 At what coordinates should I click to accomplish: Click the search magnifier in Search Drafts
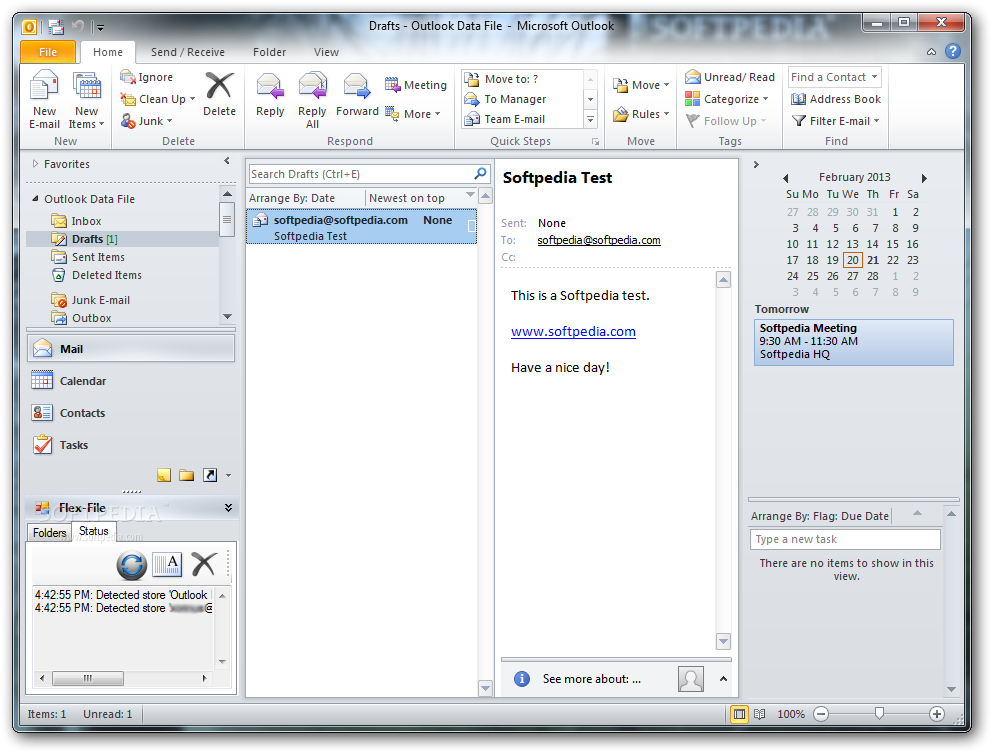tap(480, 173)
